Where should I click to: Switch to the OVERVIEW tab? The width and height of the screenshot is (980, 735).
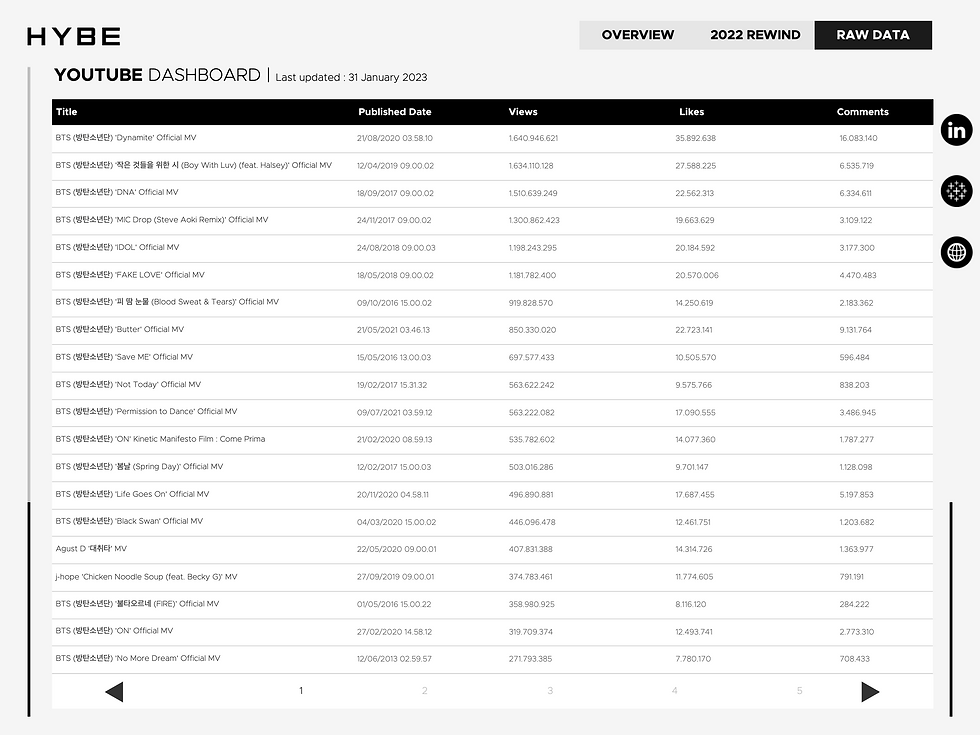pos(638,35)
